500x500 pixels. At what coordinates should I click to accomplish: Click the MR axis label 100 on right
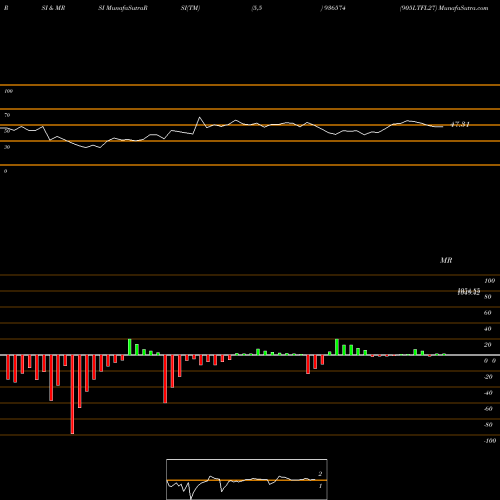(x=490, y=281)
